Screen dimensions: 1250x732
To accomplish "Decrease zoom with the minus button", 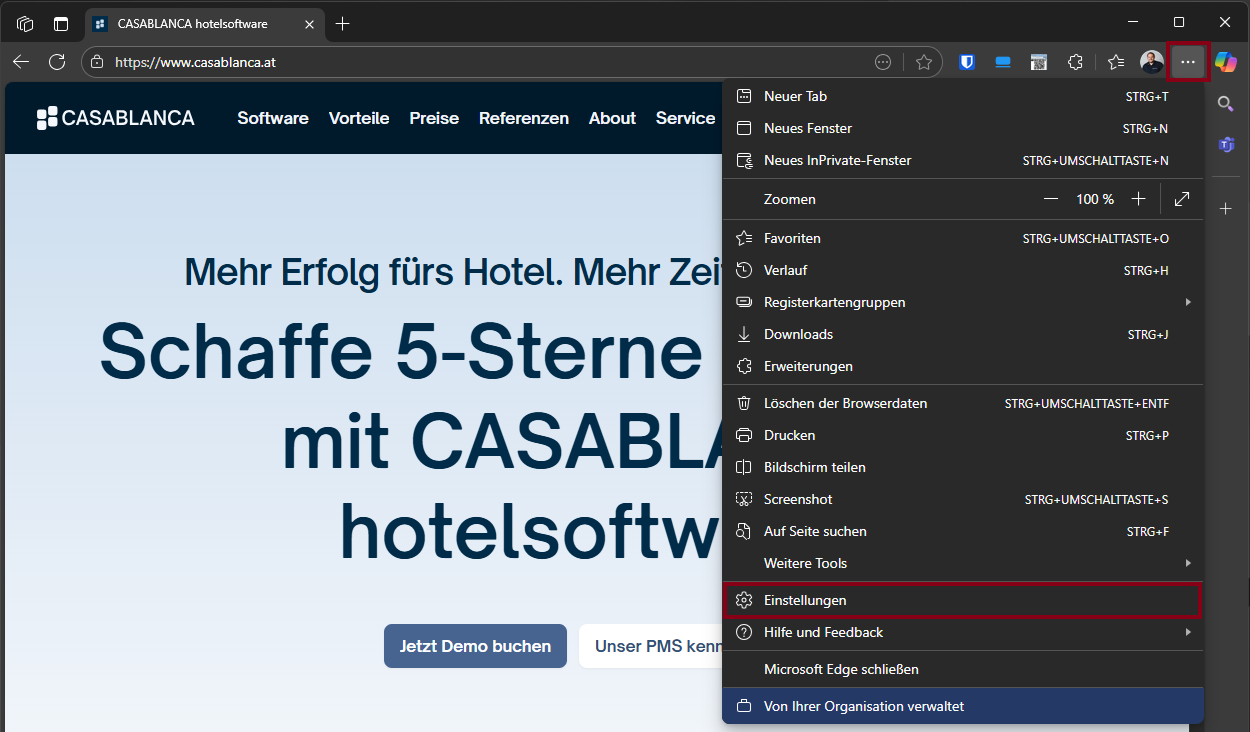I will click(1051, 199).
